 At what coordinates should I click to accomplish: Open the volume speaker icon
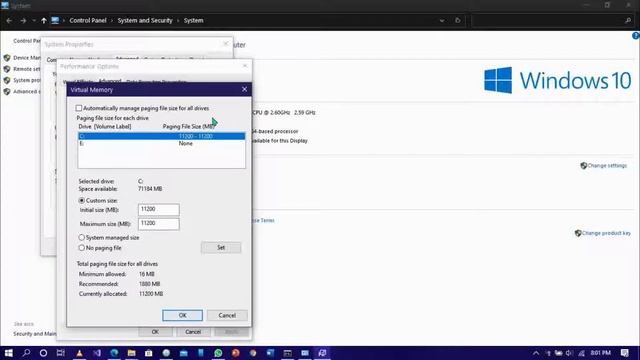[569, 353]
